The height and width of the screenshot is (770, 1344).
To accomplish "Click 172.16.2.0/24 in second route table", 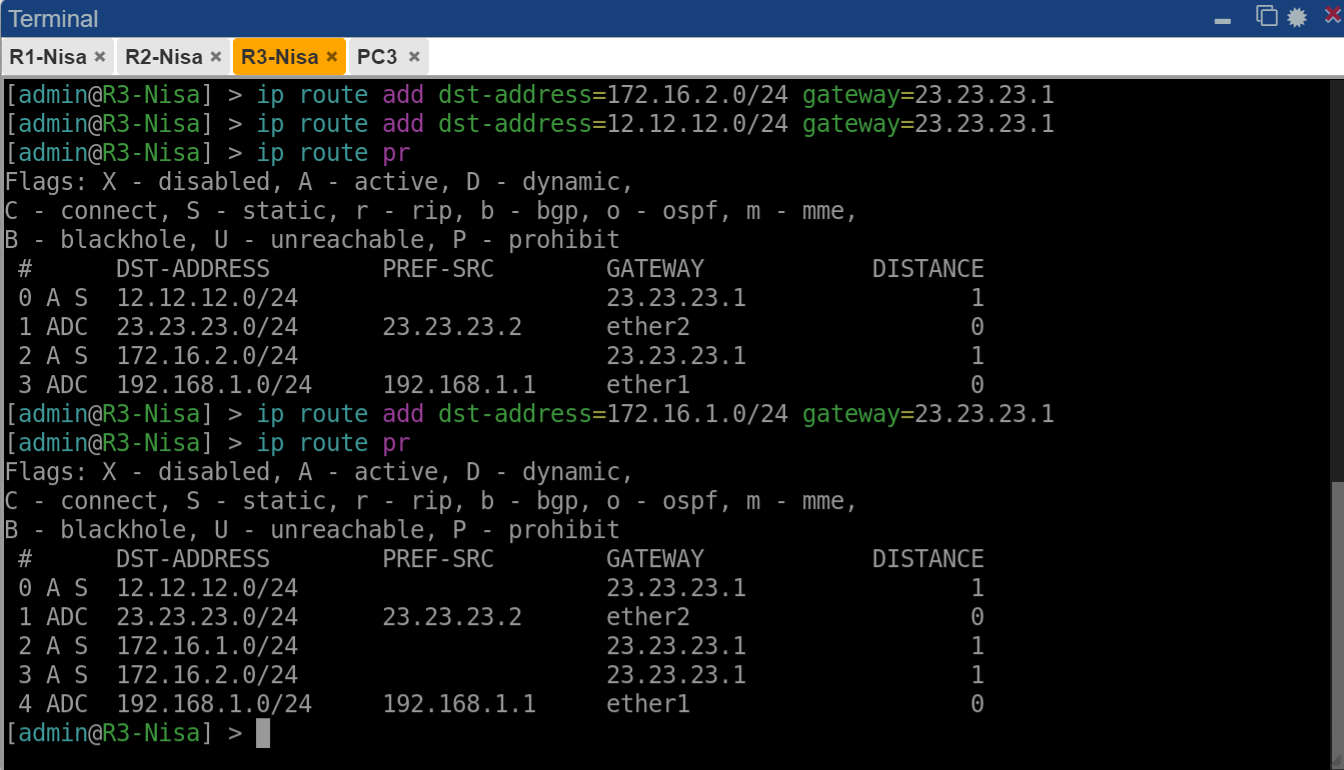I will [207, 675].
